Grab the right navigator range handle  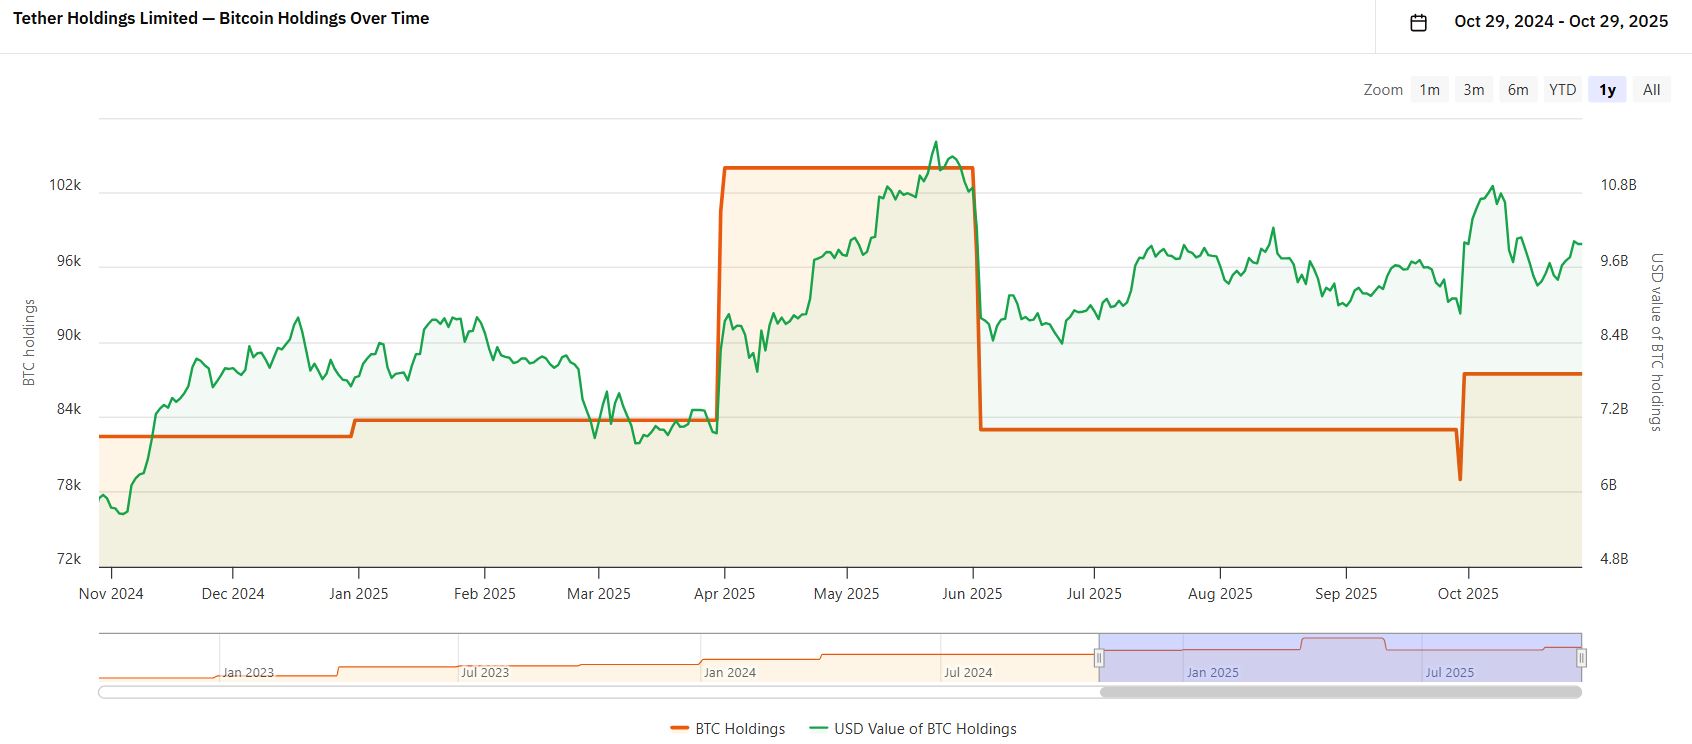point(1582,658)
